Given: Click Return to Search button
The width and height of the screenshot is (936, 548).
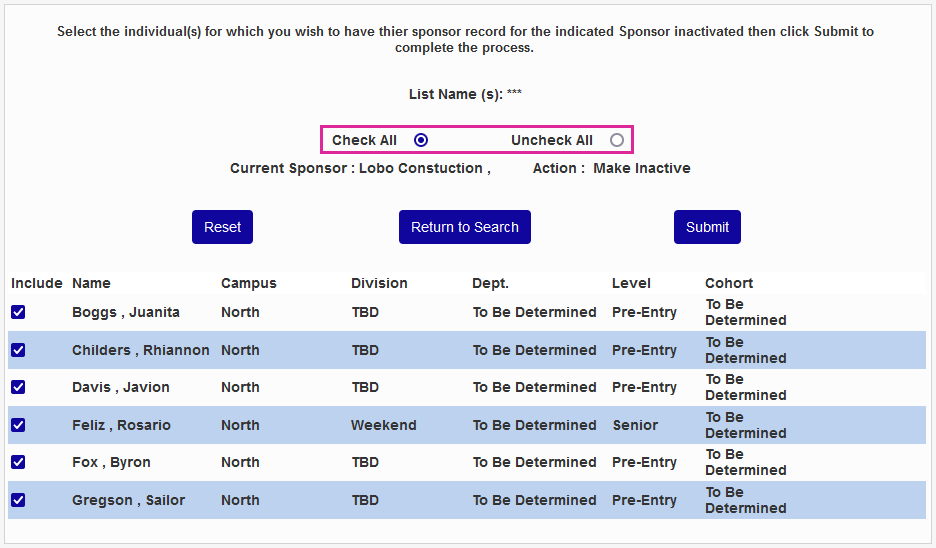Looking at the screenshot, I should 465,227.
